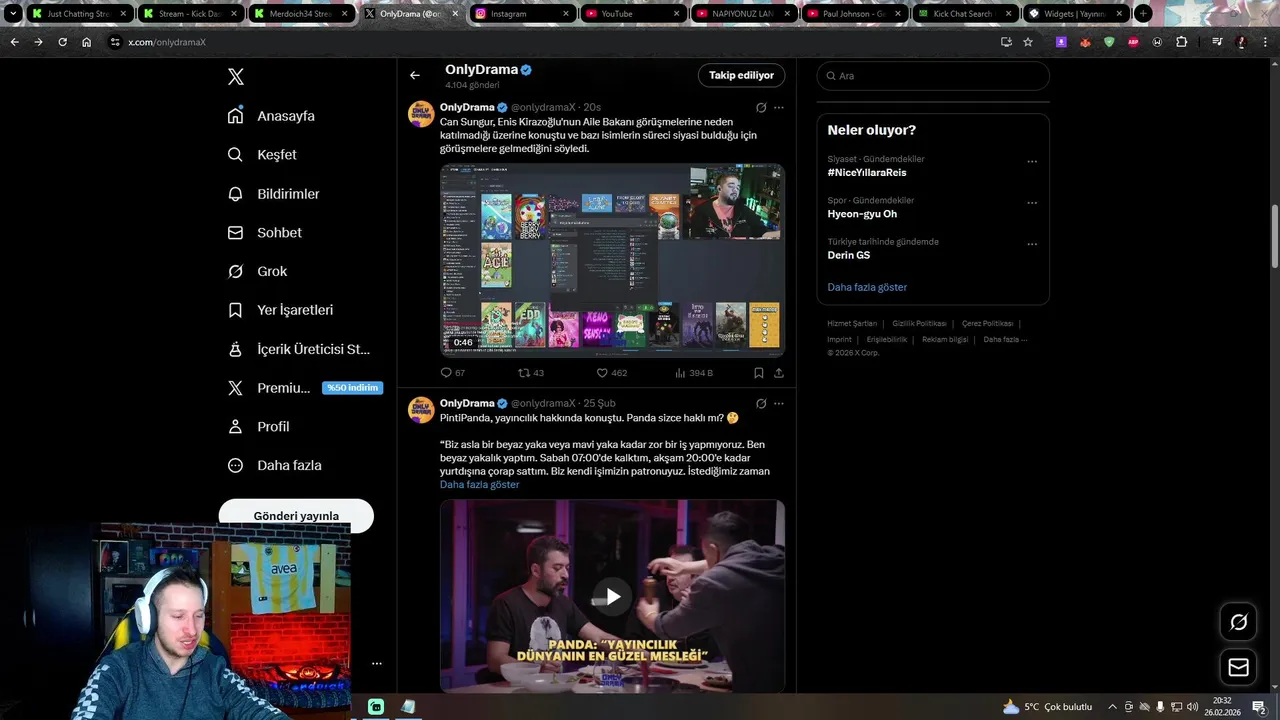Open Premium sidebar item
Image resolution: width=1280 pixels, height=720 pixels.
[304, 388]
